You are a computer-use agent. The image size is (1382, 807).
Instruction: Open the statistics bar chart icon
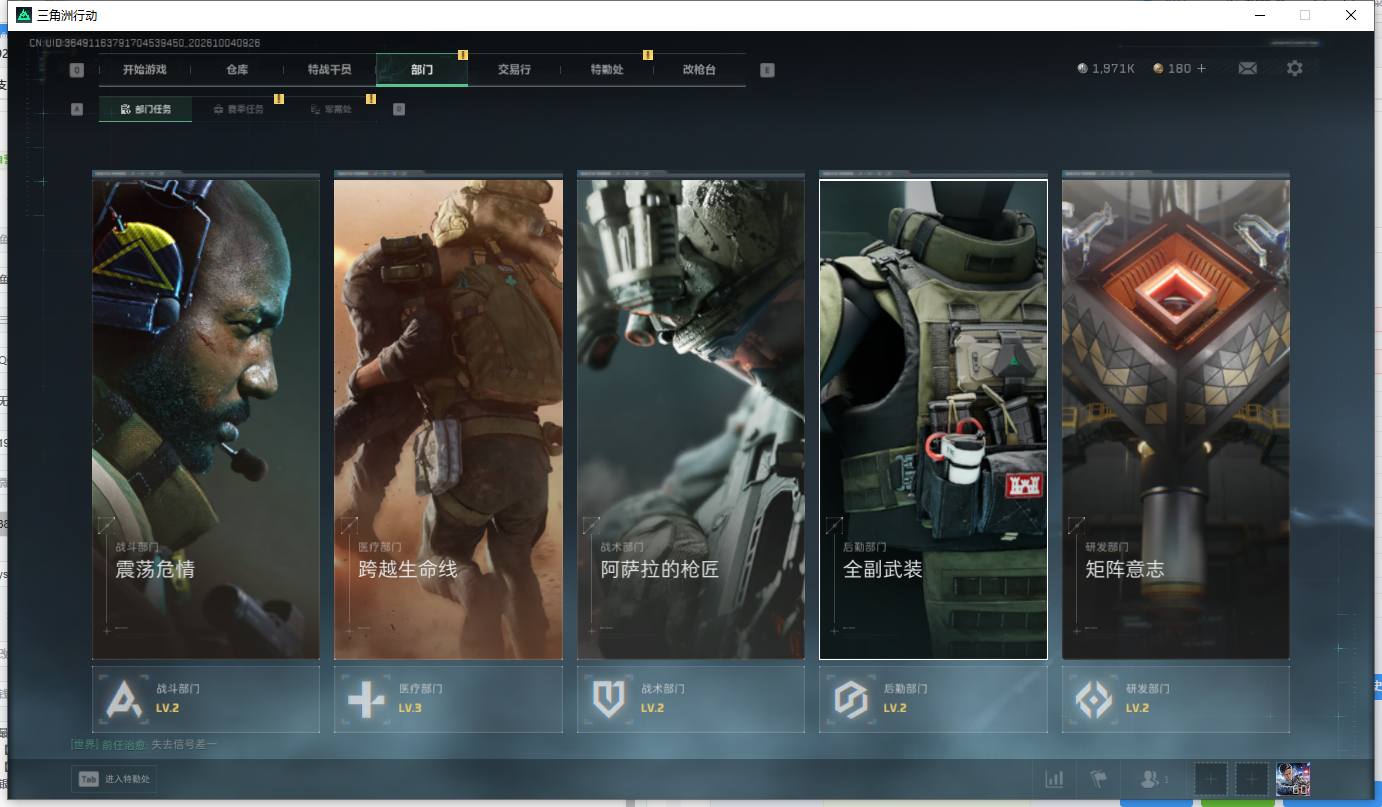coord(1054,779)
